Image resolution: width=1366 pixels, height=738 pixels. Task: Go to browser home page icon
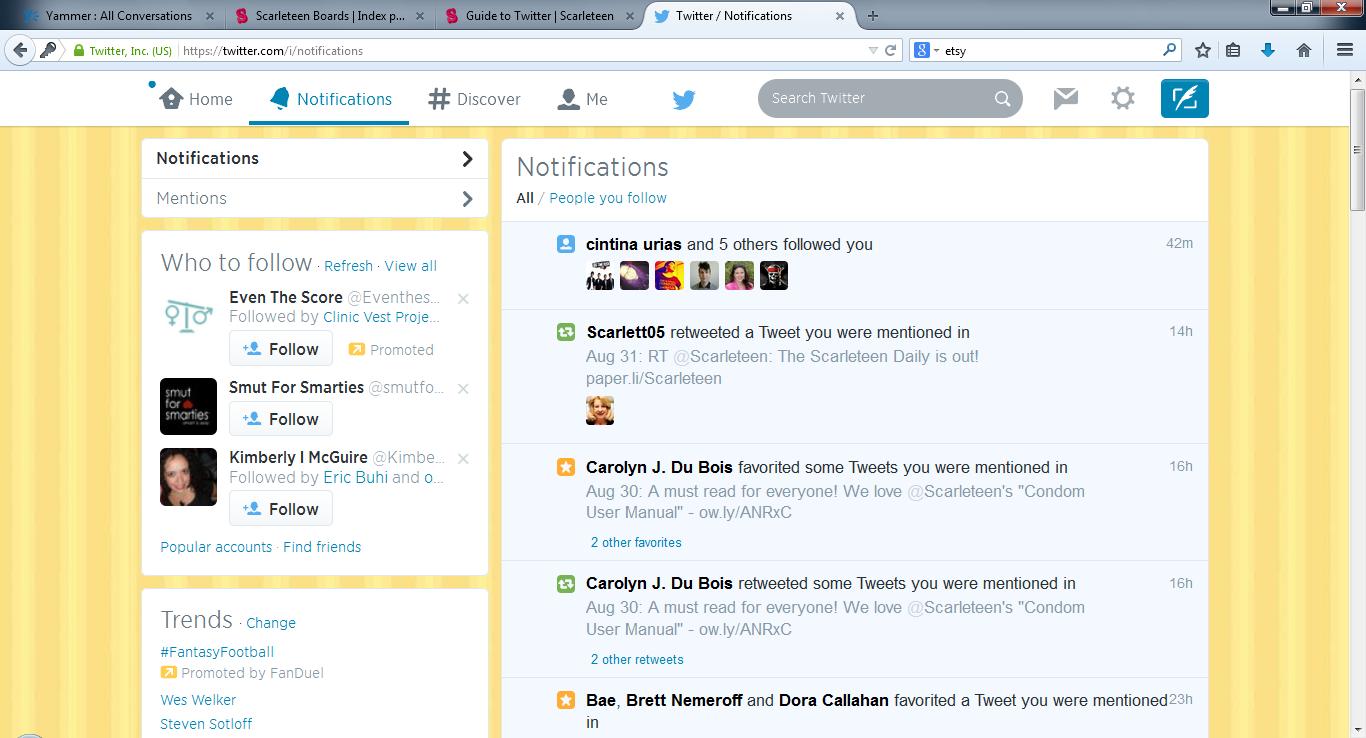click(x=1304, y=50)
